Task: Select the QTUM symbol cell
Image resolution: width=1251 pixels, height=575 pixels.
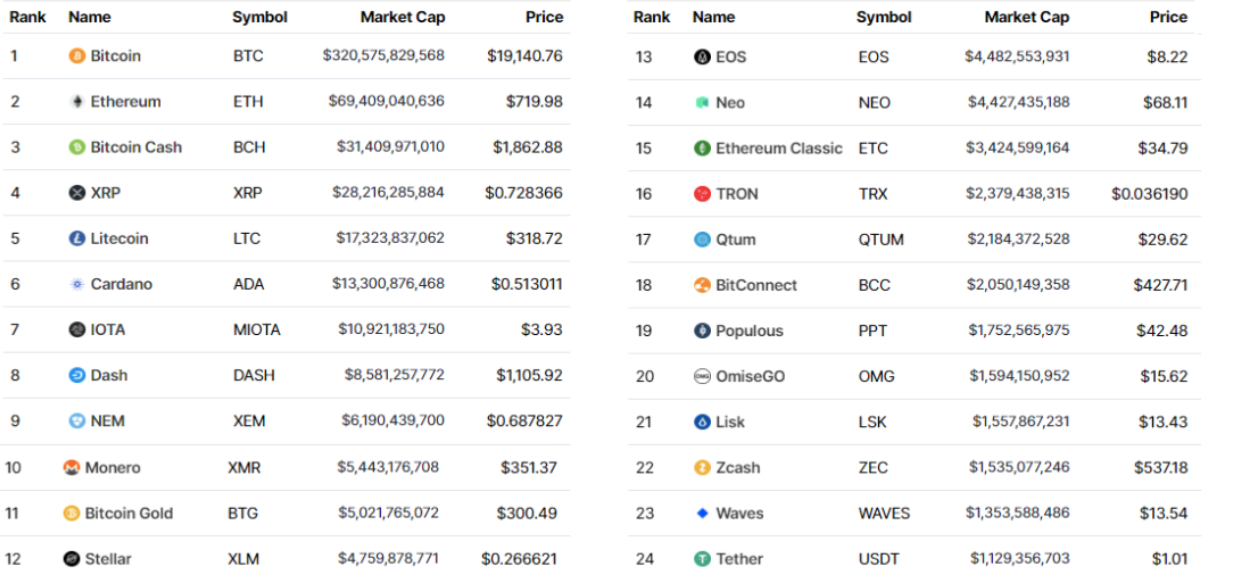Action: [881, 240]
